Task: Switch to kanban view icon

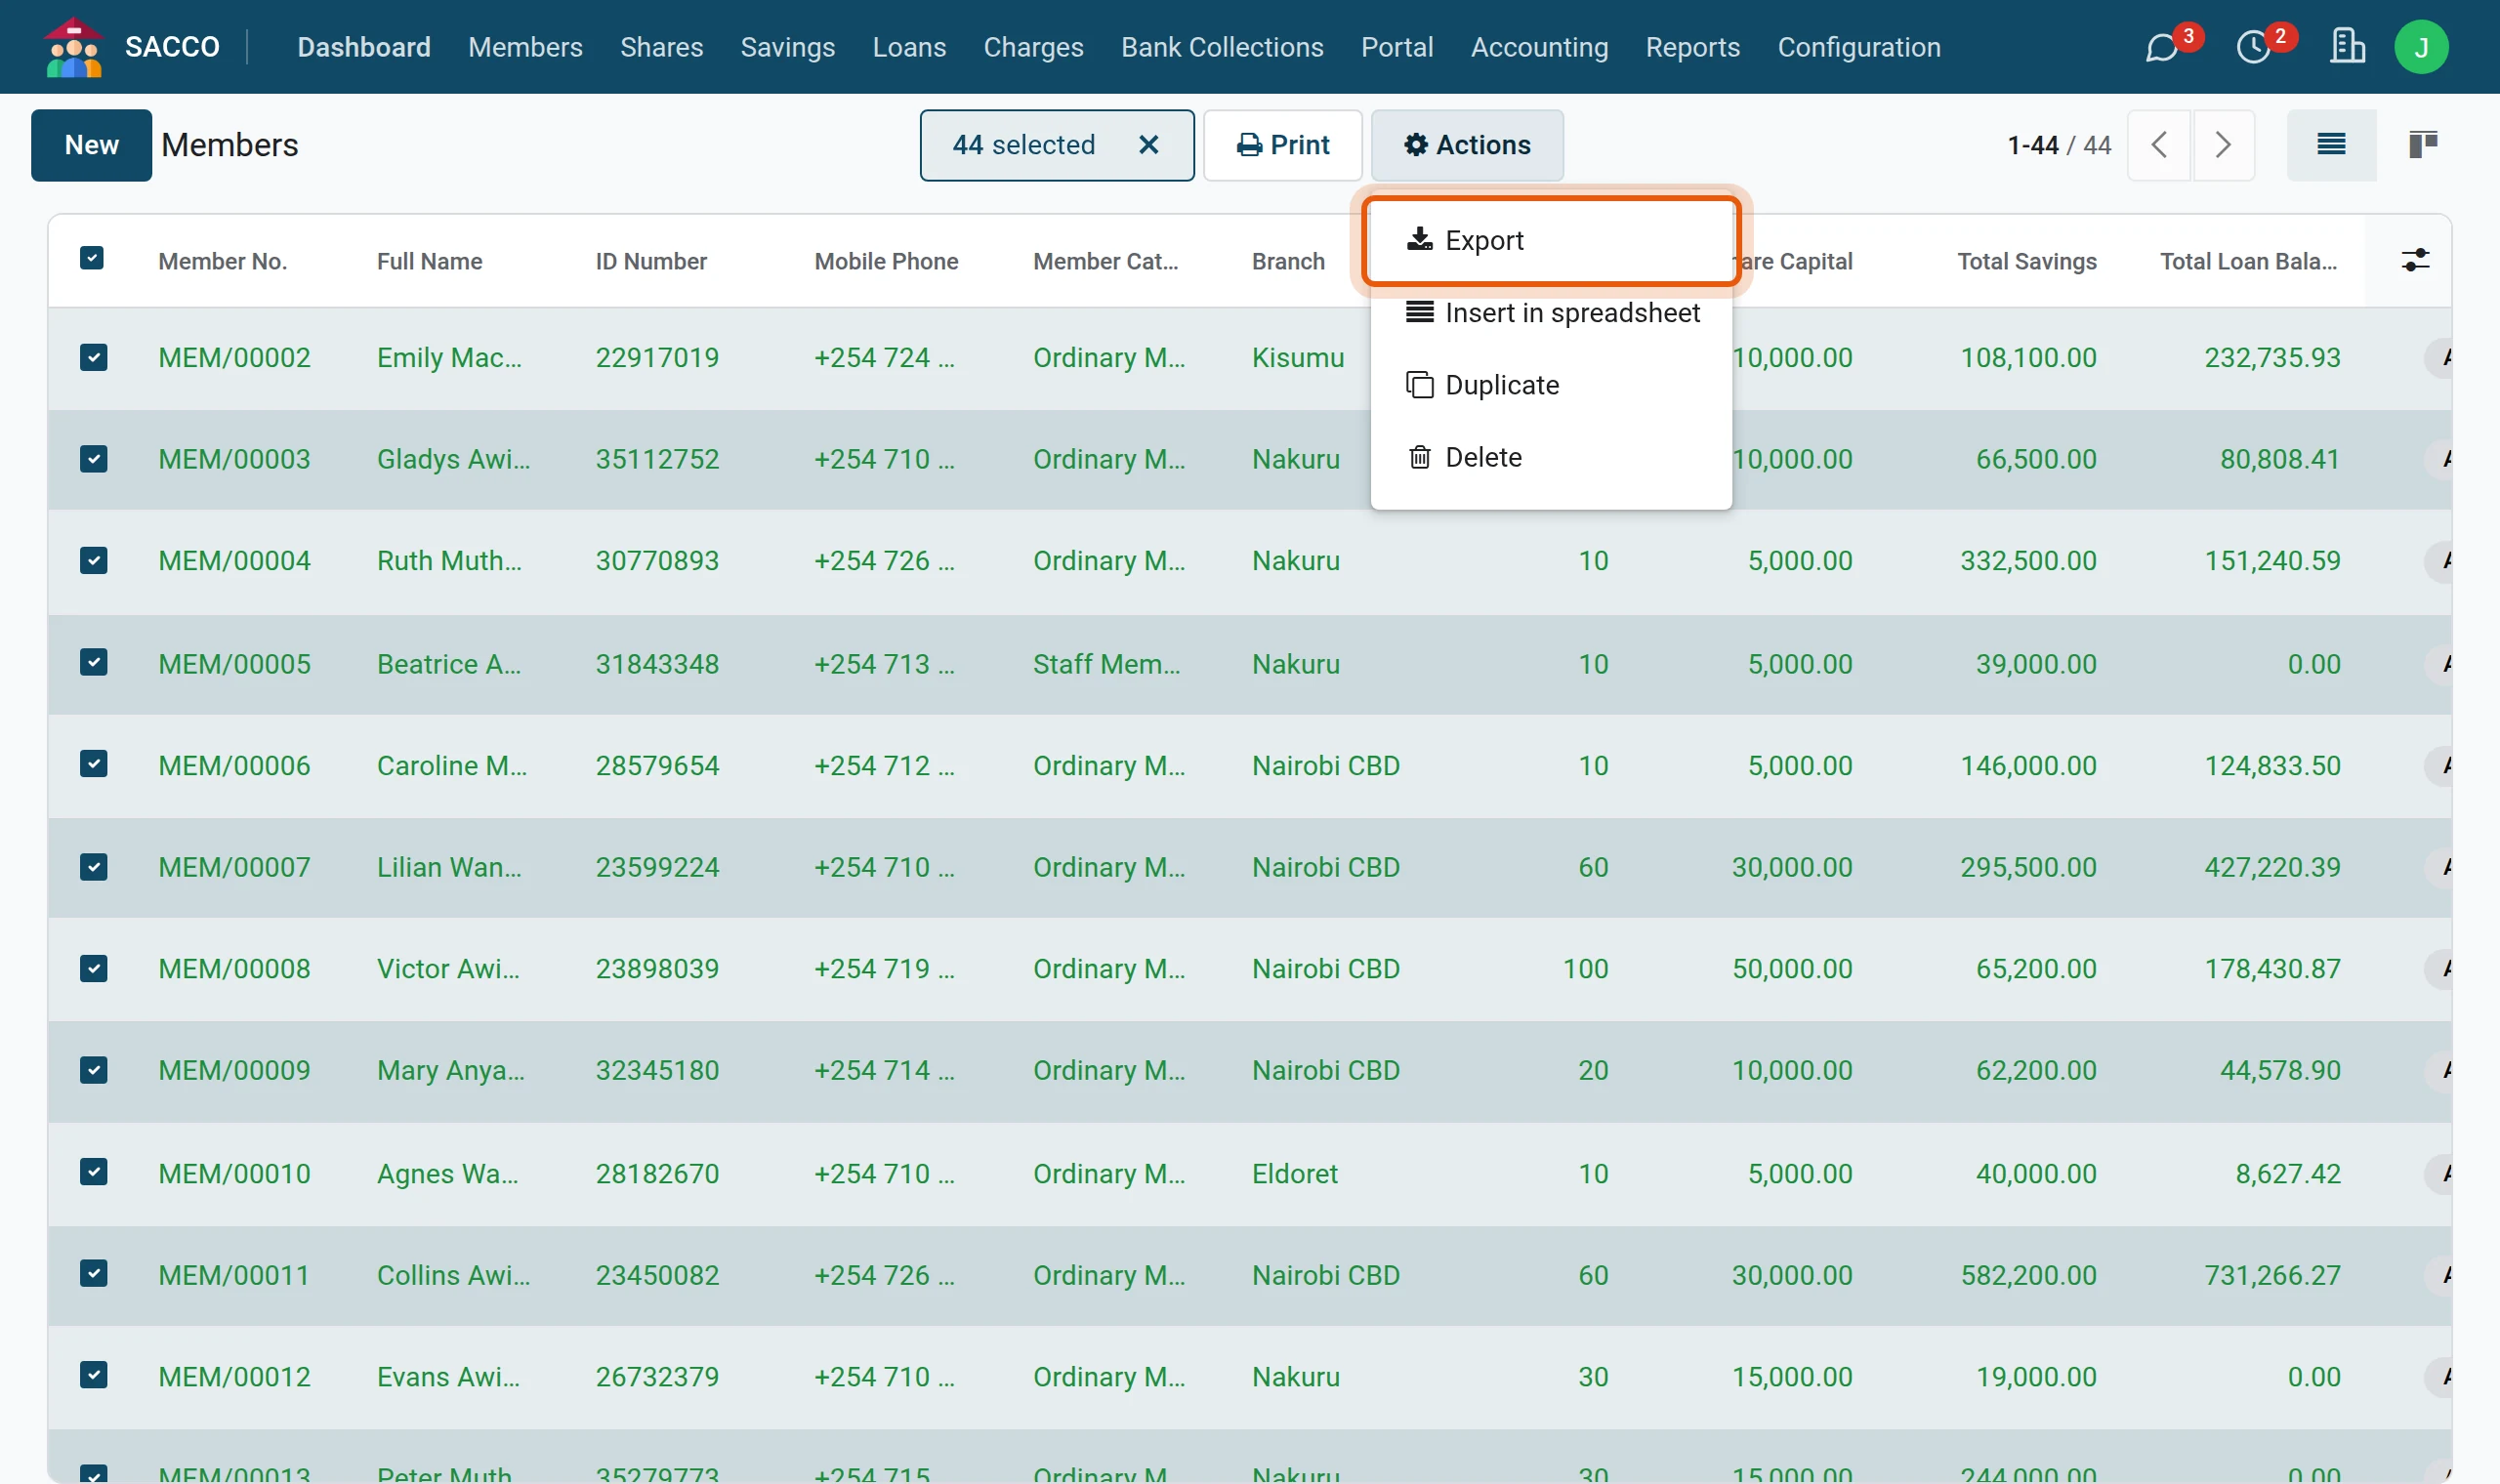Action: coord(2422,145)
